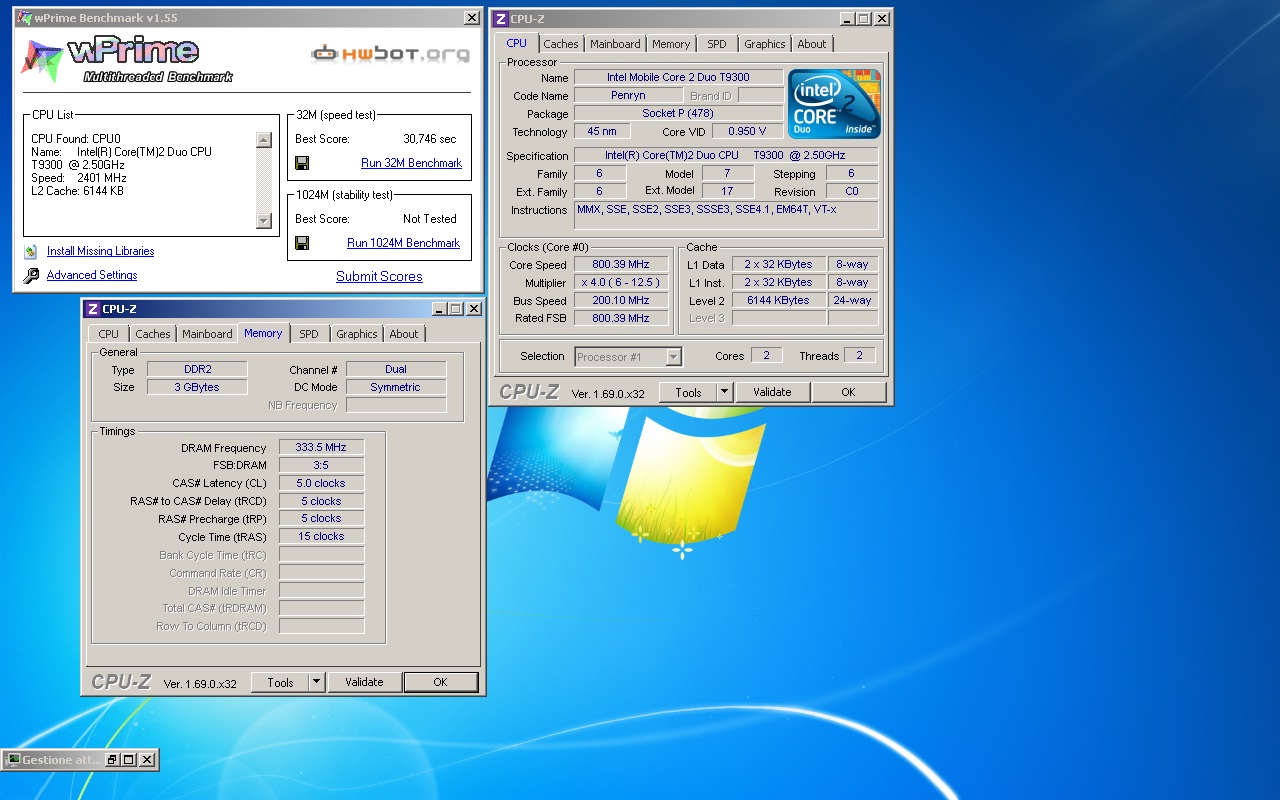The height and width of the screenshot is (800, 1280).
Task: Click the Gestione att... minimized window icon
Action: point(12,760)
